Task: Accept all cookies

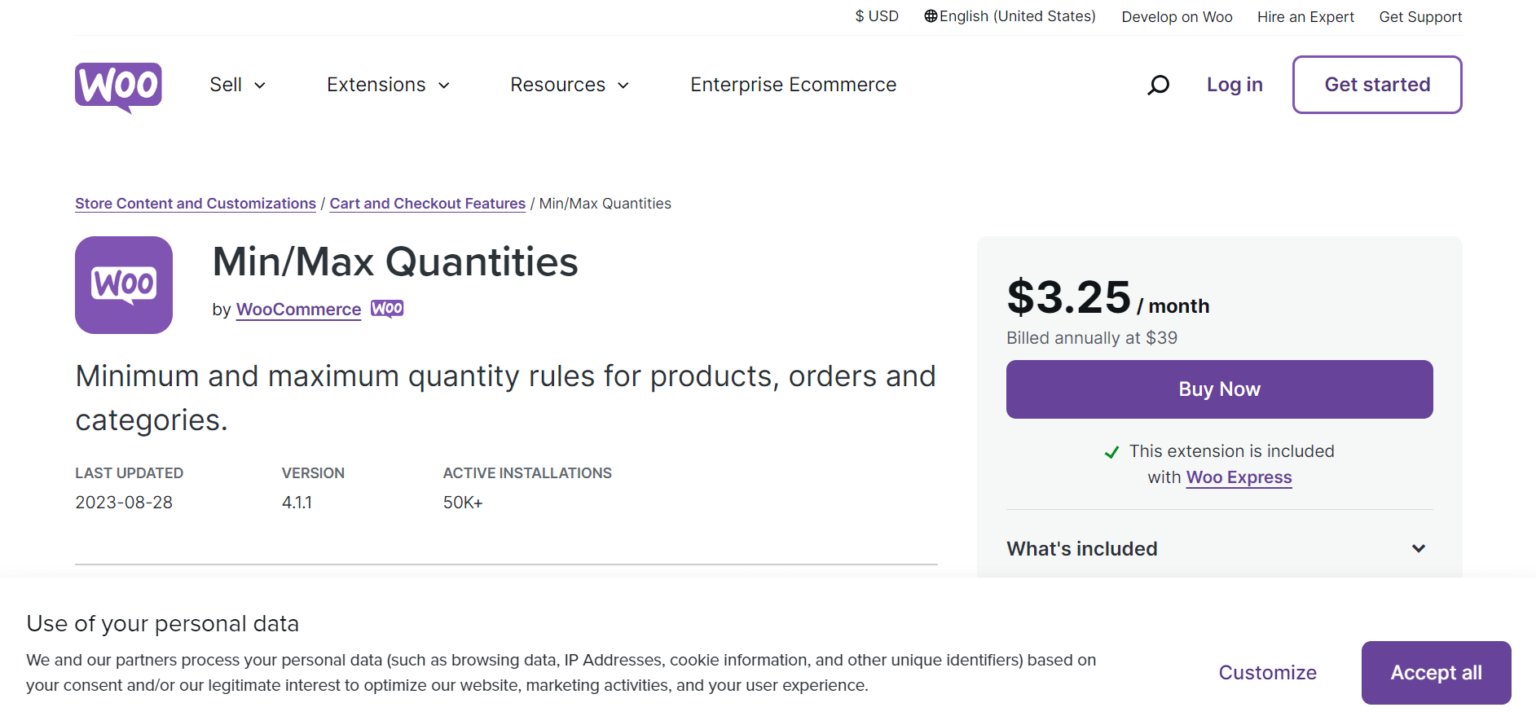Action: [1436, 672]
